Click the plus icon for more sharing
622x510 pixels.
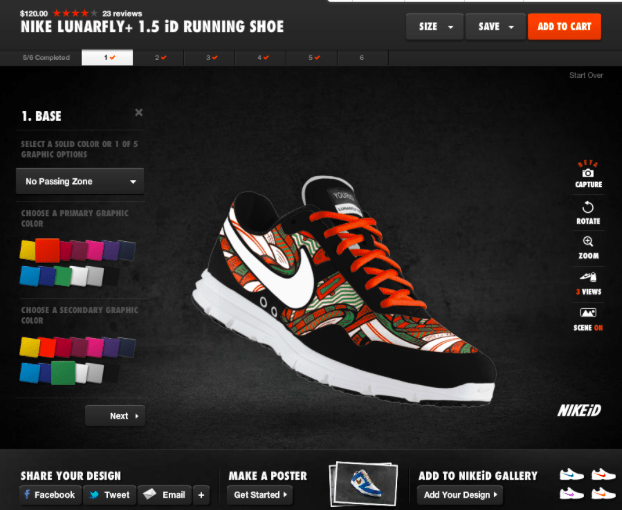[x=201, y=494]
